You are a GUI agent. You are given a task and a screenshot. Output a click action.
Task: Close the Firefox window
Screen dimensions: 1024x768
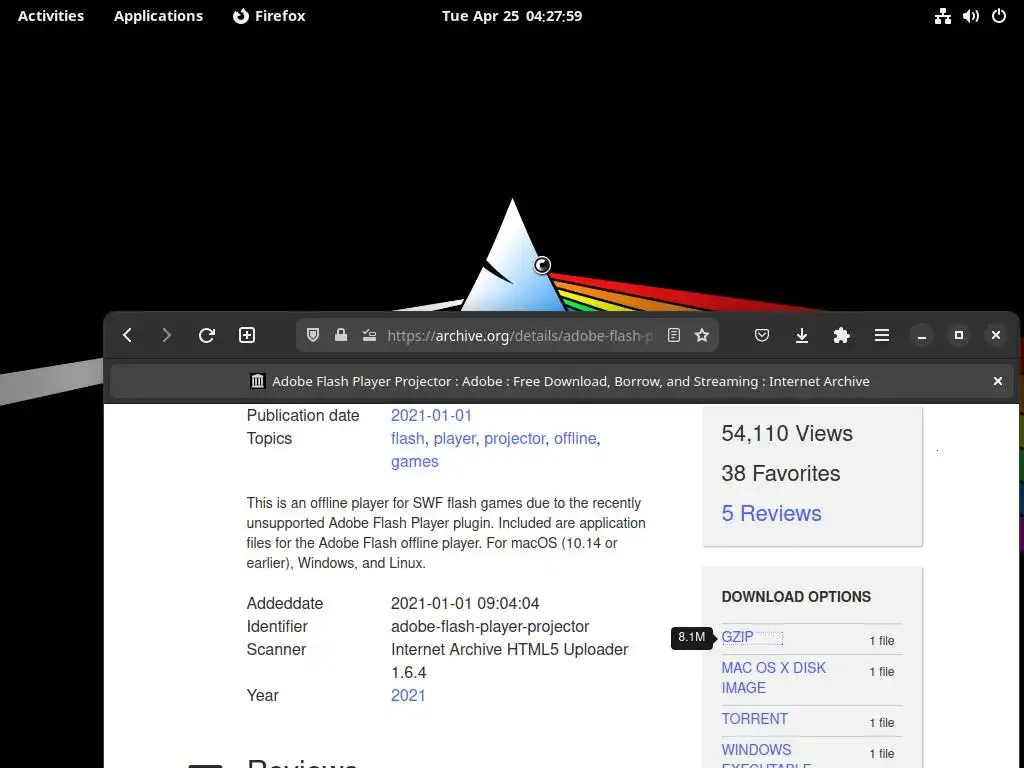pyautogui.click(x=996, y=336)
